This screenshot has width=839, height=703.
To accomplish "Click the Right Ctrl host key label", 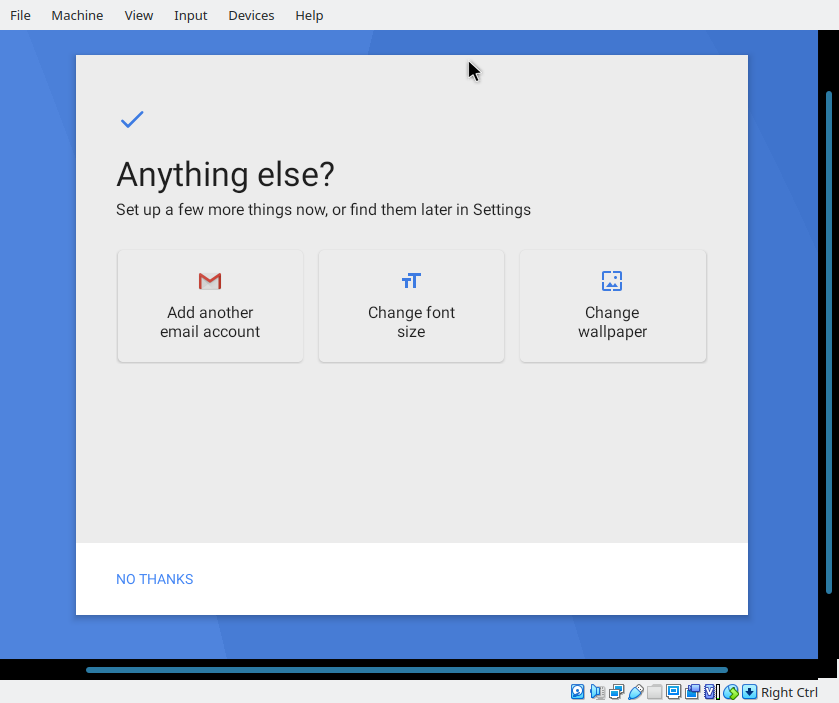I will click(789, 692).
